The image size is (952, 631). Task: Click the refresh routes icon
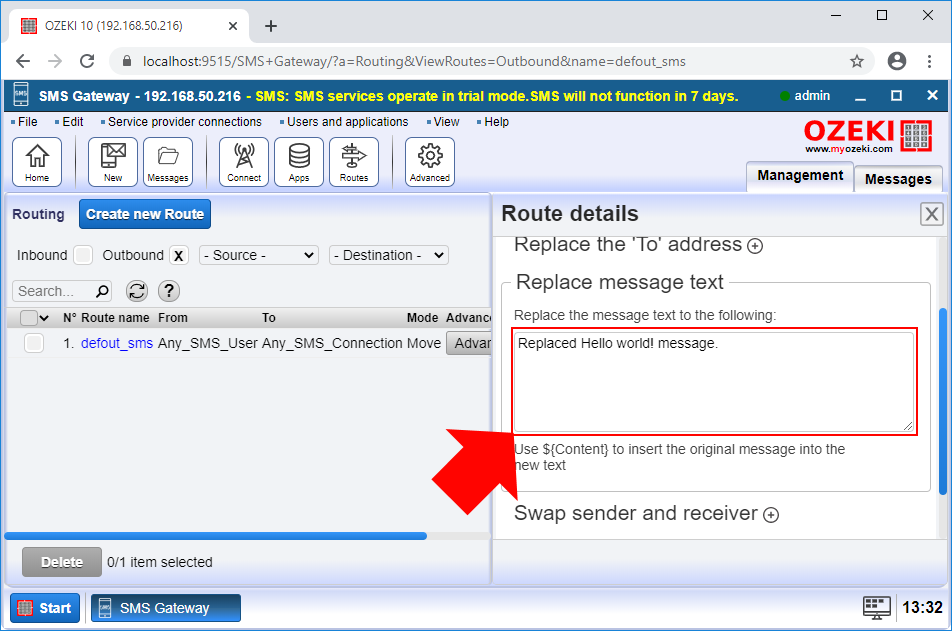click(x=137, y=291)
